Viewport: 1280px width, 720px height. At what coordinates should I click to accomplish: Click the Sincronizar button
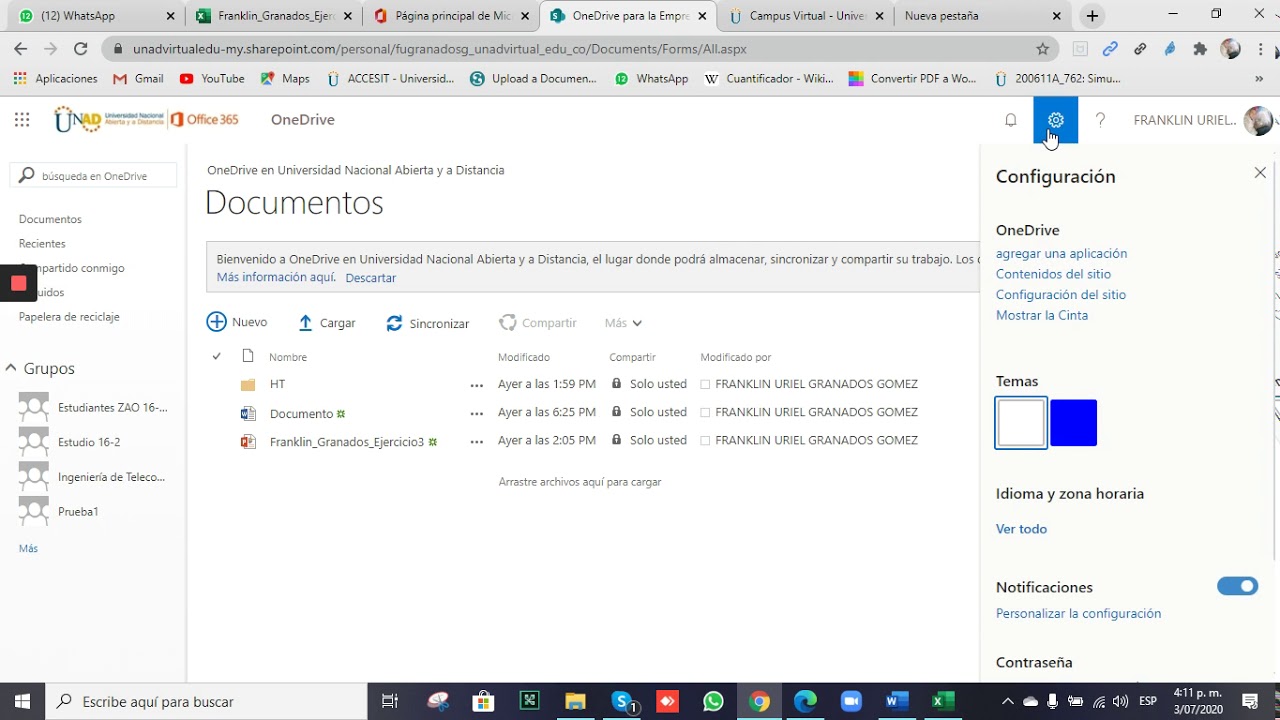pyautogui.click(x=428, y=323)
